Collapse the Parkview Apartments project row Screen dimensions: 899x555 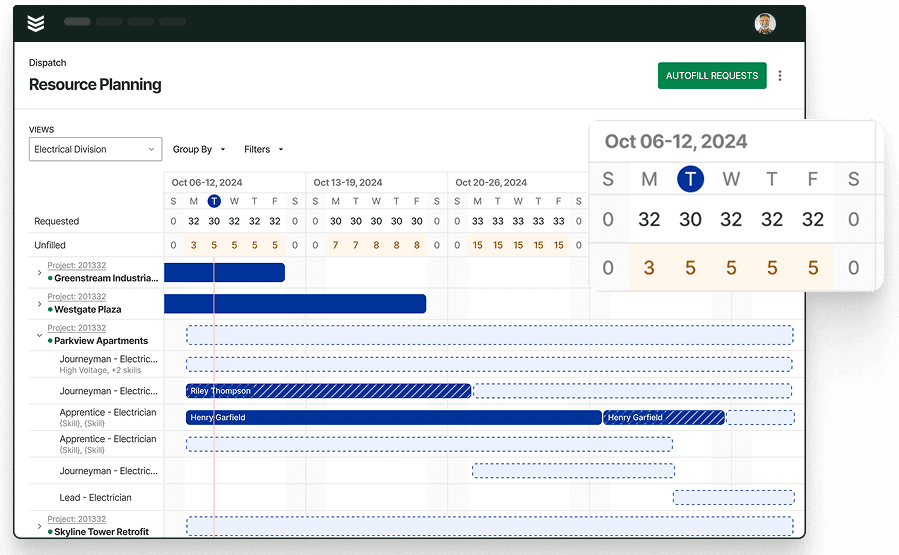click(39, 335)
